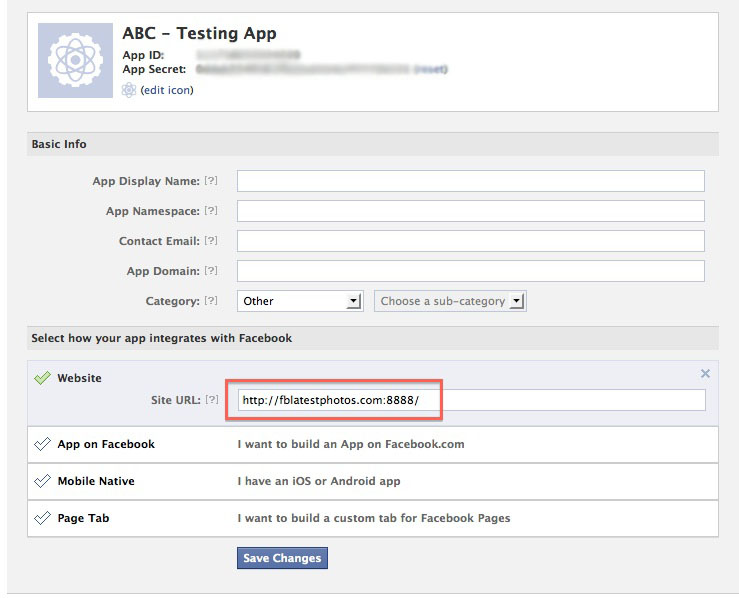Open the (edit icon) link
The width and height of the screenshot is (739, 598).
[x=167, y=90]
